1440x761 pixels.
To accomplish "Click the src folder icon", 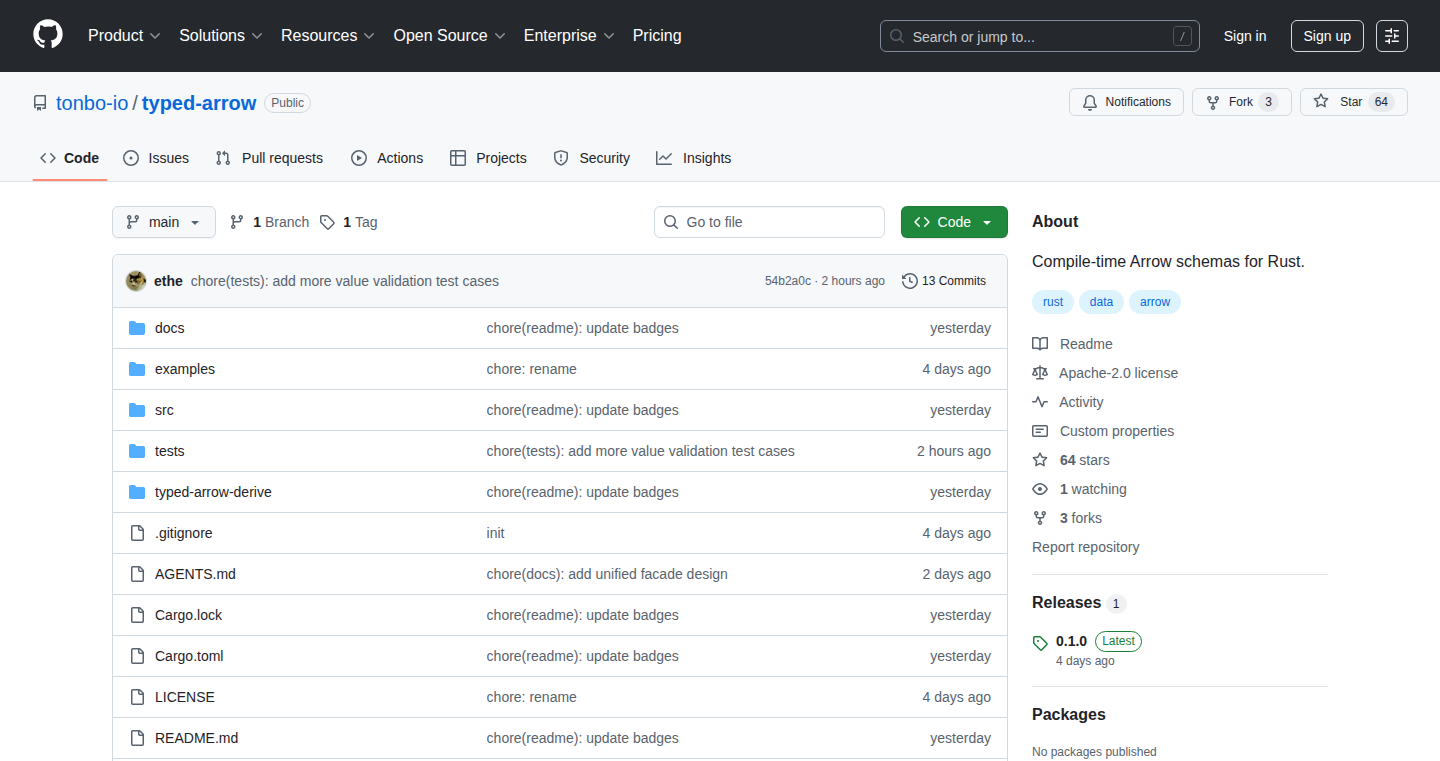I will [137, 410].
